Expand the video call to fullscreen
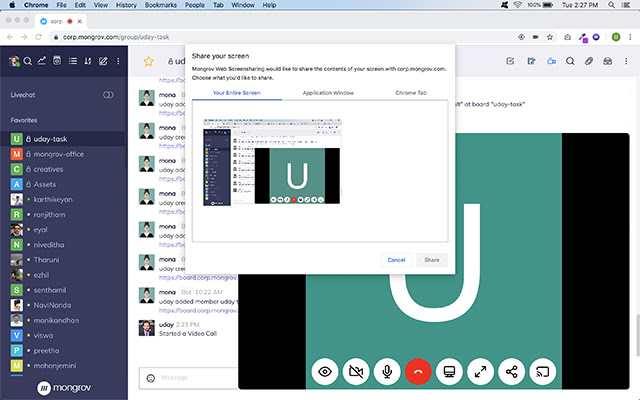Screen dimensions: 640x400 pyautogui.click(x=480, y=371)
